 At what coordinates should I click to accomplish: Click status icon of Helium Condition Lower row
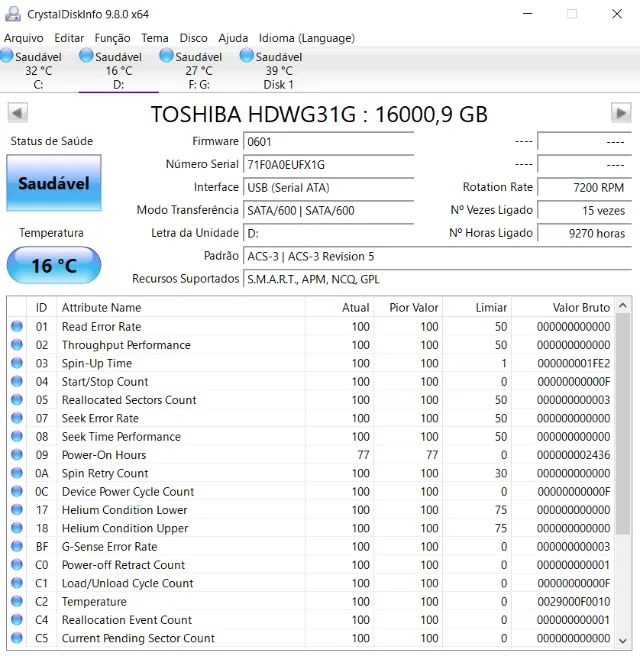tap(17, 510)
